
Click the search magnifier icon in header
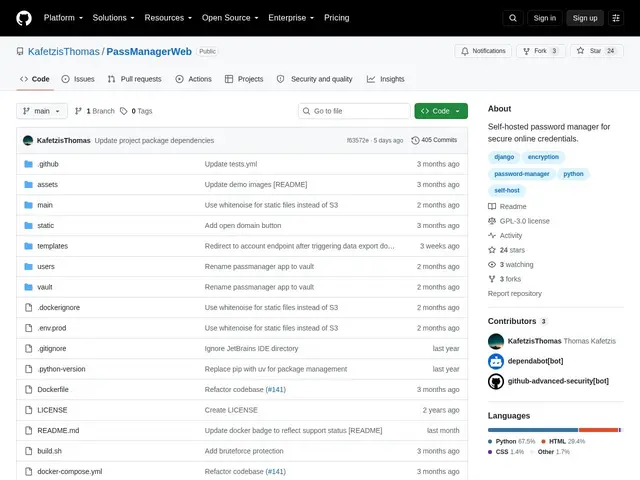(x=513, y=18)
